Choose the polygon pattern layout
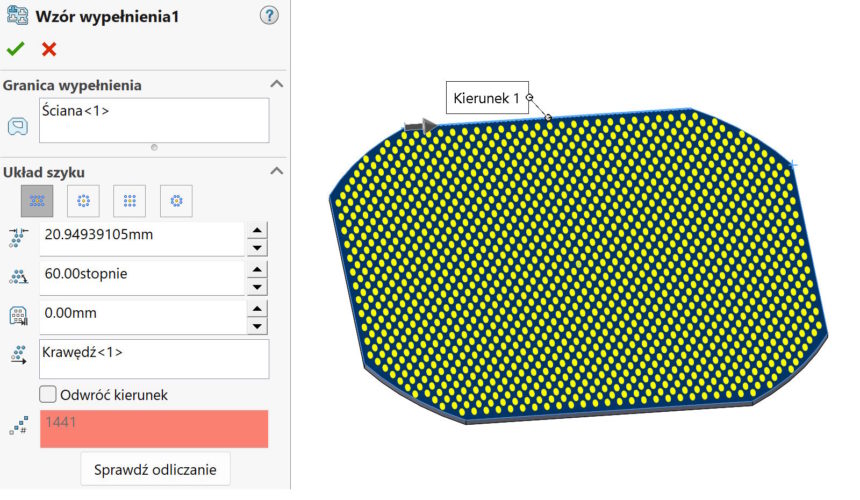The image size is (860, 500). 176,201
